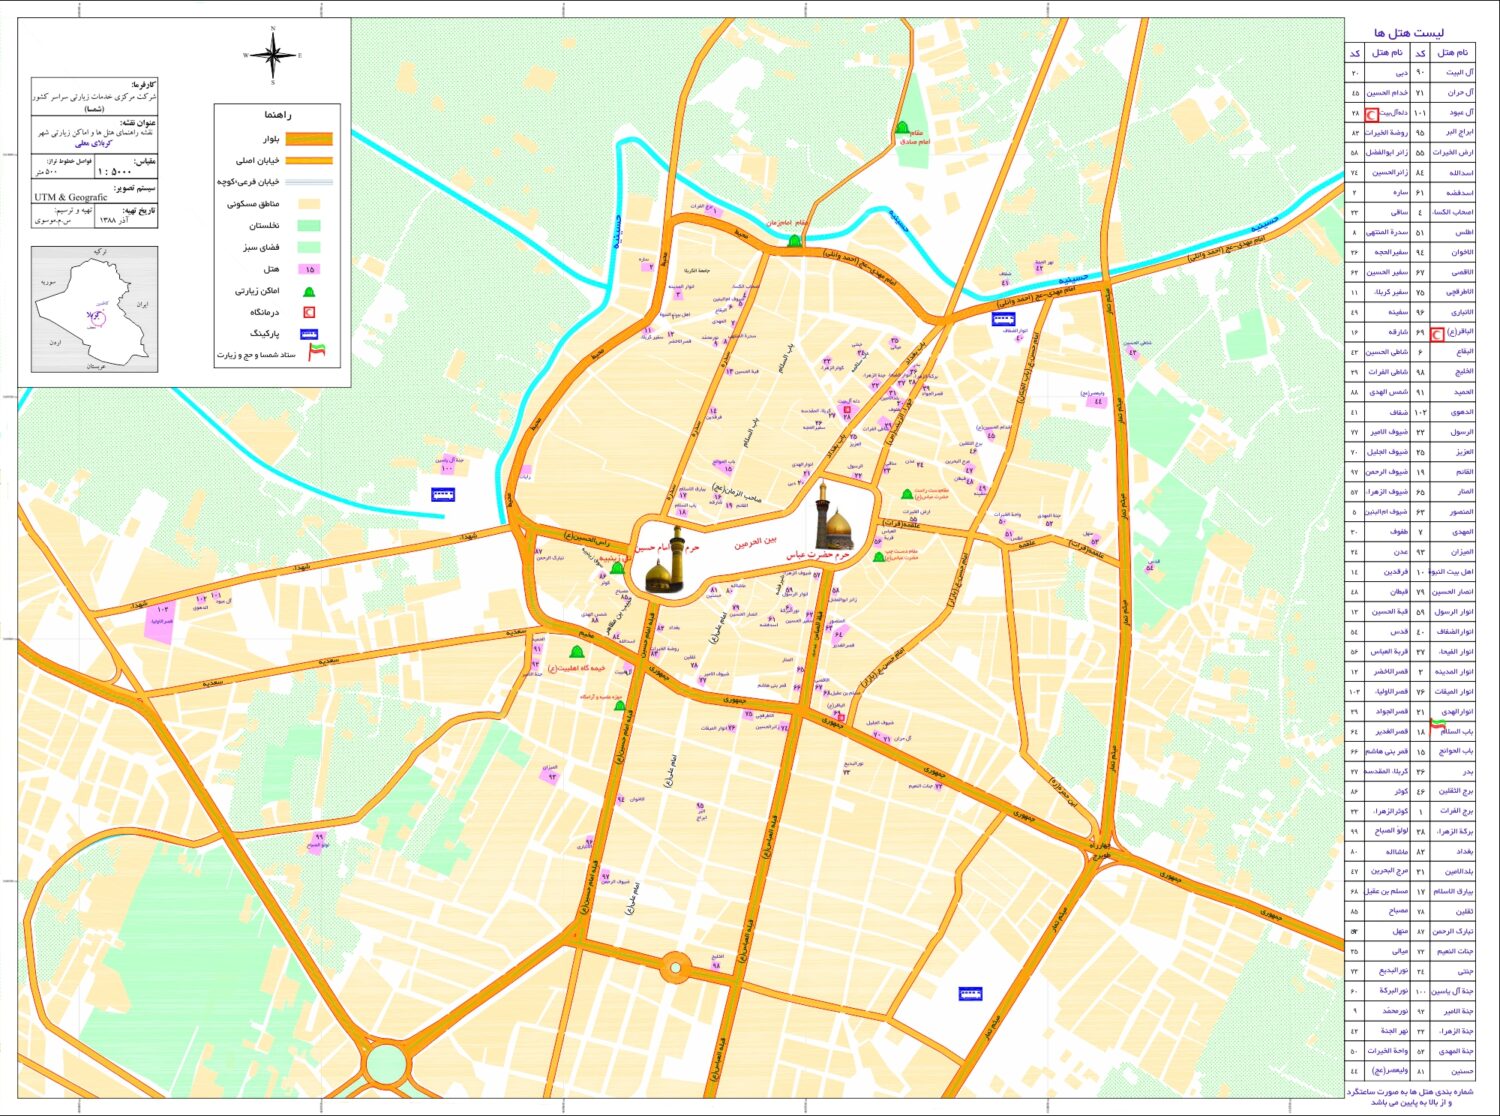Click the pink hotel 98 marker
1500x1116 pixels.
(x=716, y=964)
